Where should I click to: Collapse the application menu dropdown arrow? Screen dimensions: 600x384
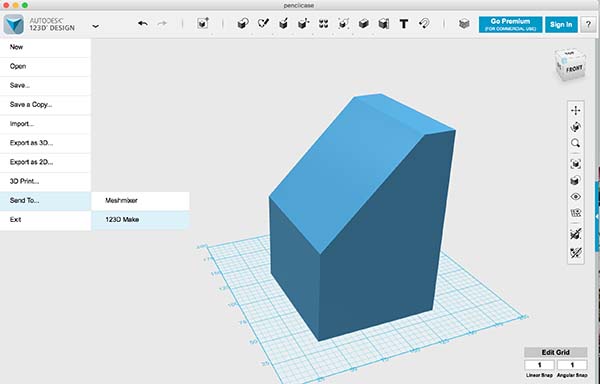coord(96,26)
